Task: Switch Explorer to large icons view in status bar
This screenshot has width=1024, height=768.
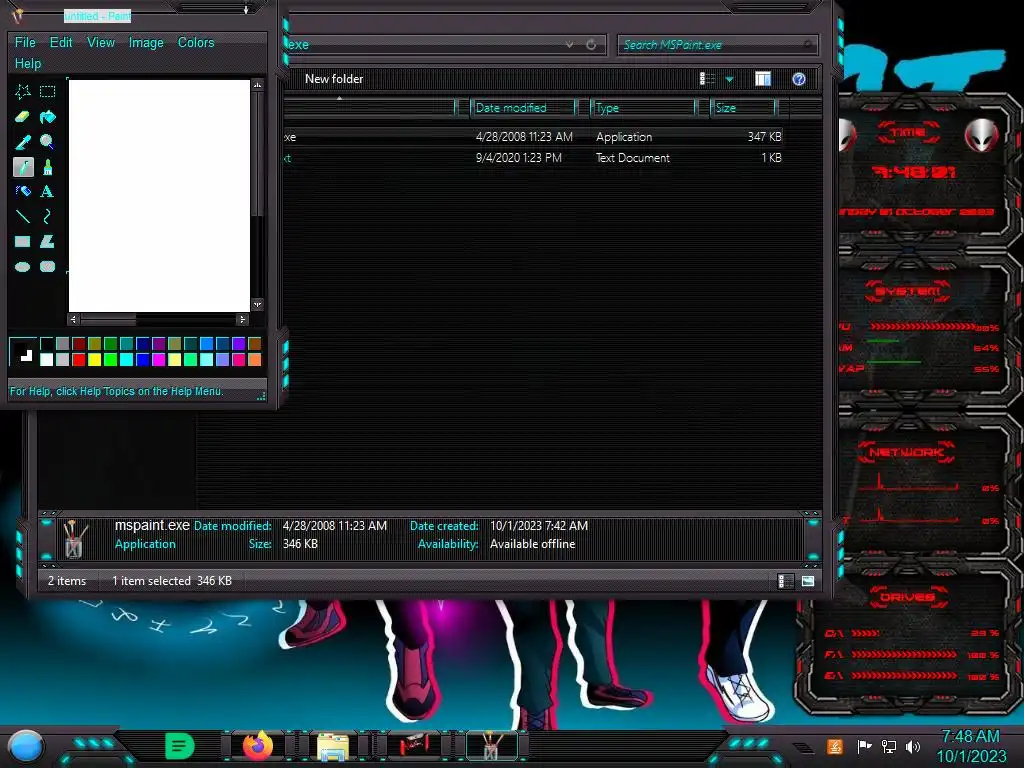Action: (x=808, y=581)
